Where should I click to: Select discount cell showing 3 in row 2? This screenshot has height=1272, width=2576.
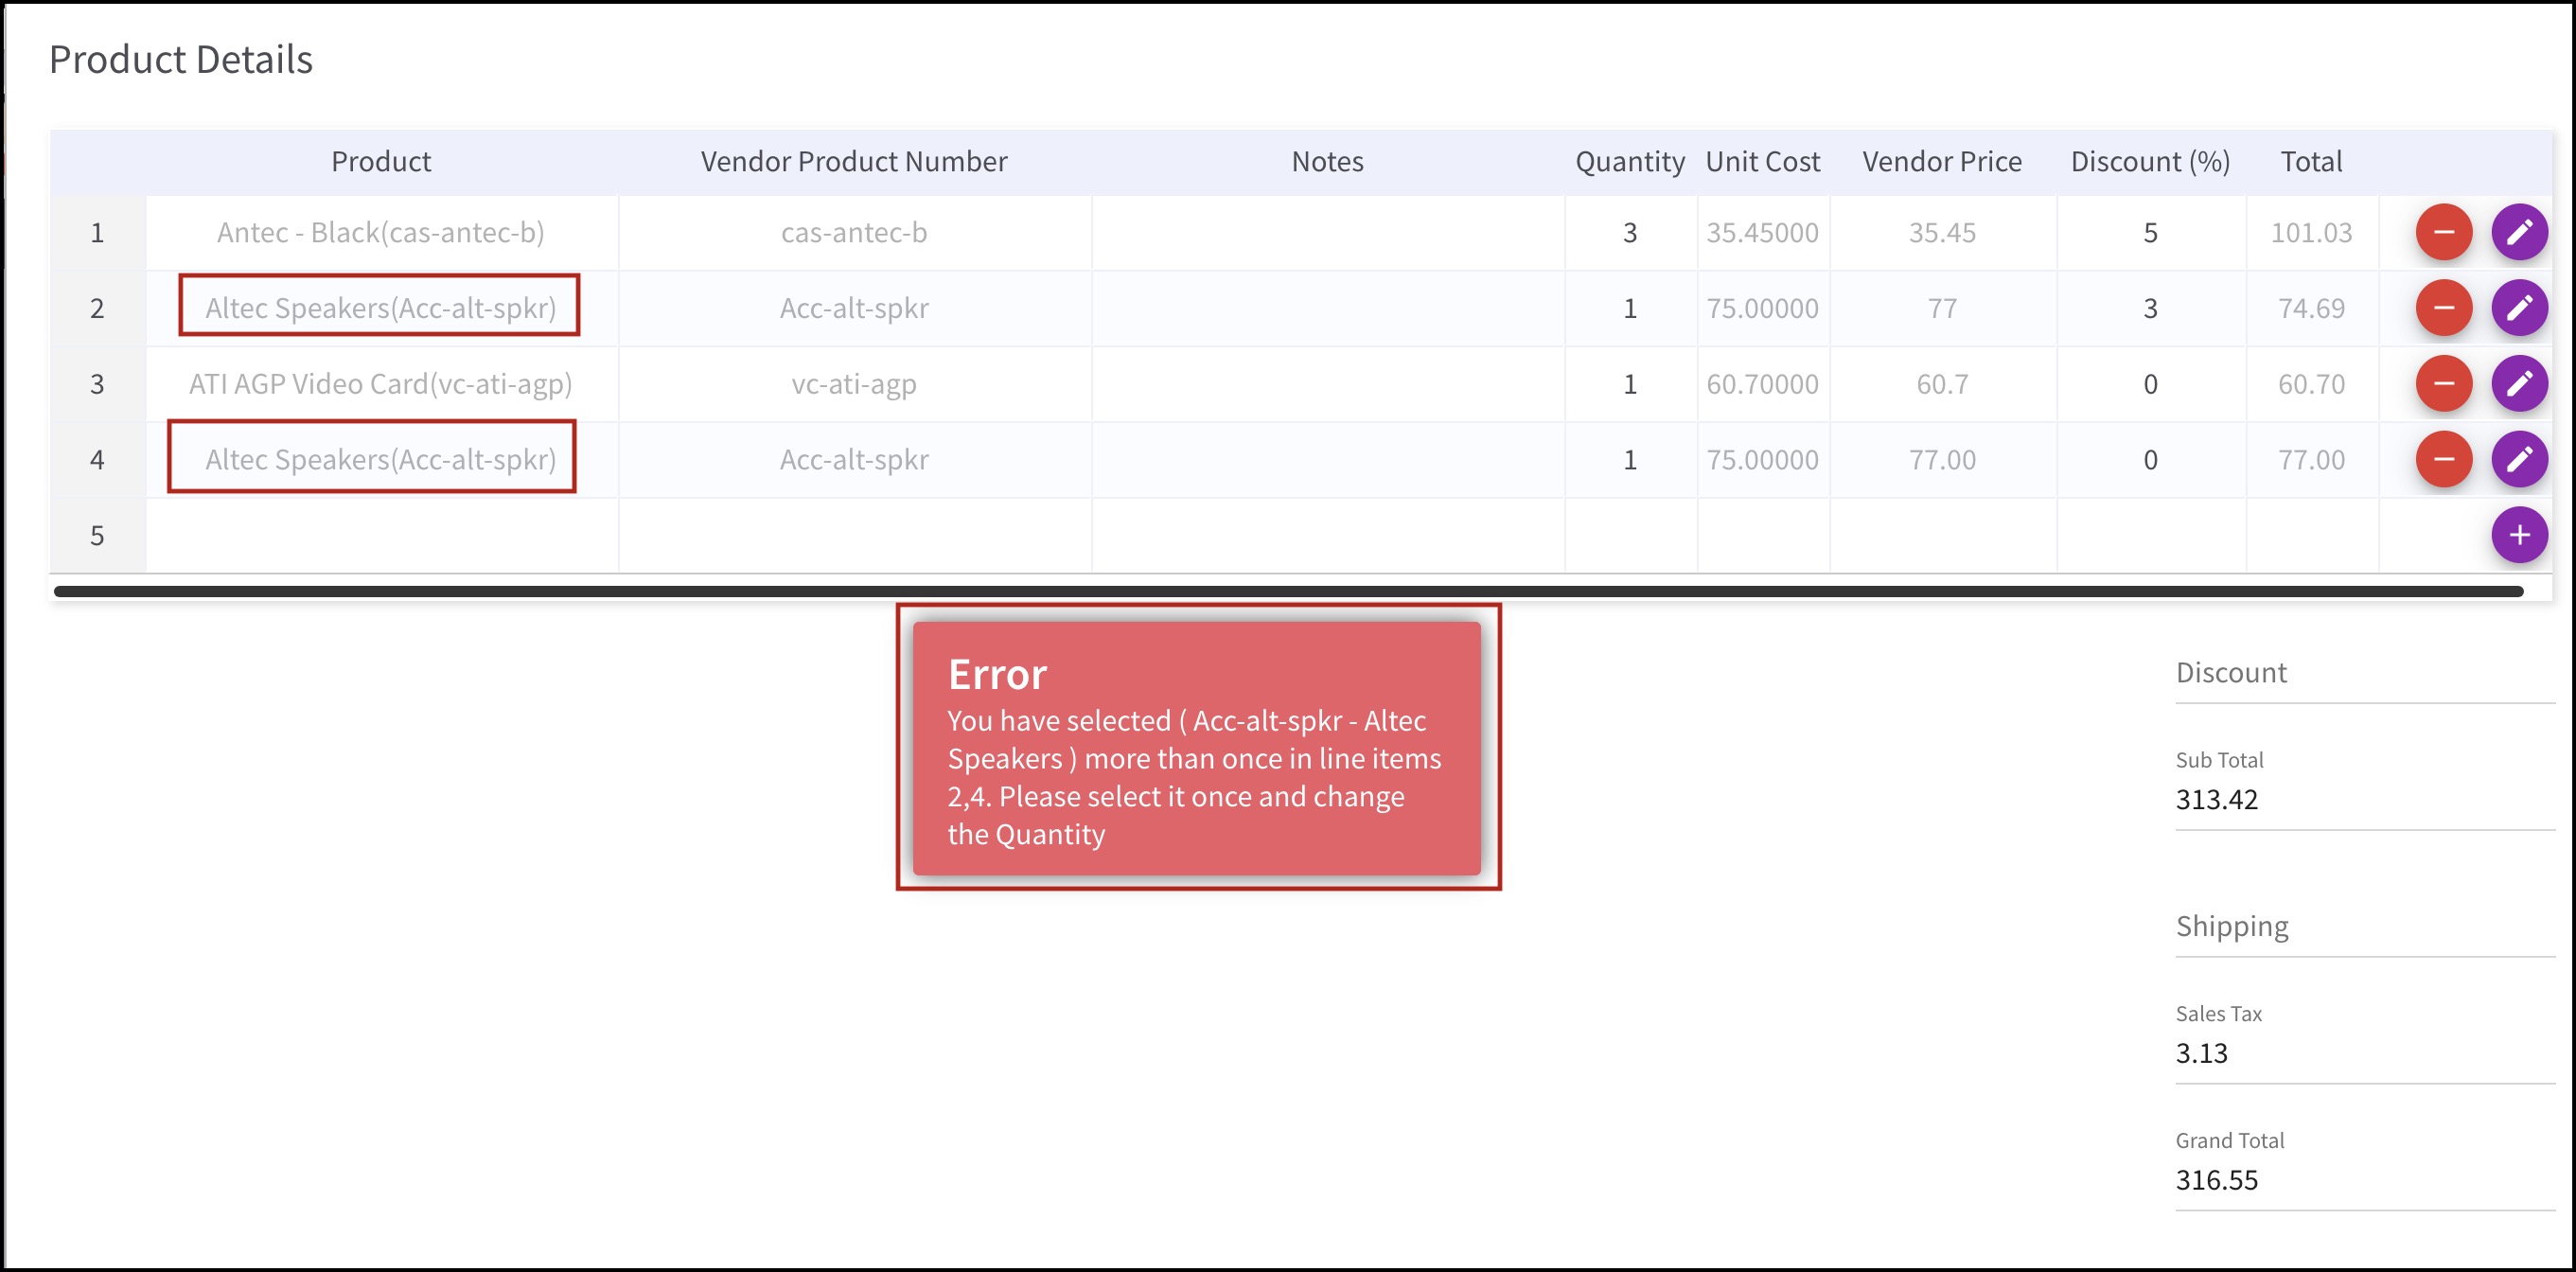pyautogui.click(x=2150, y=308)
